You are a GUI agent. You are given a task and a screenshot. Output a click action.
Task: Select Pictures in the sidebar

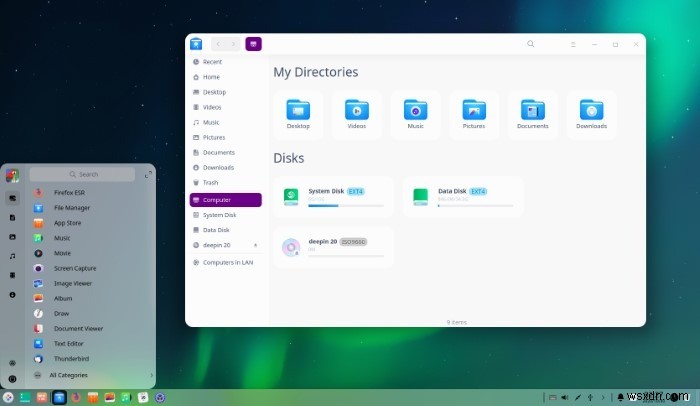pyautogui.click(x=225, y=138)
